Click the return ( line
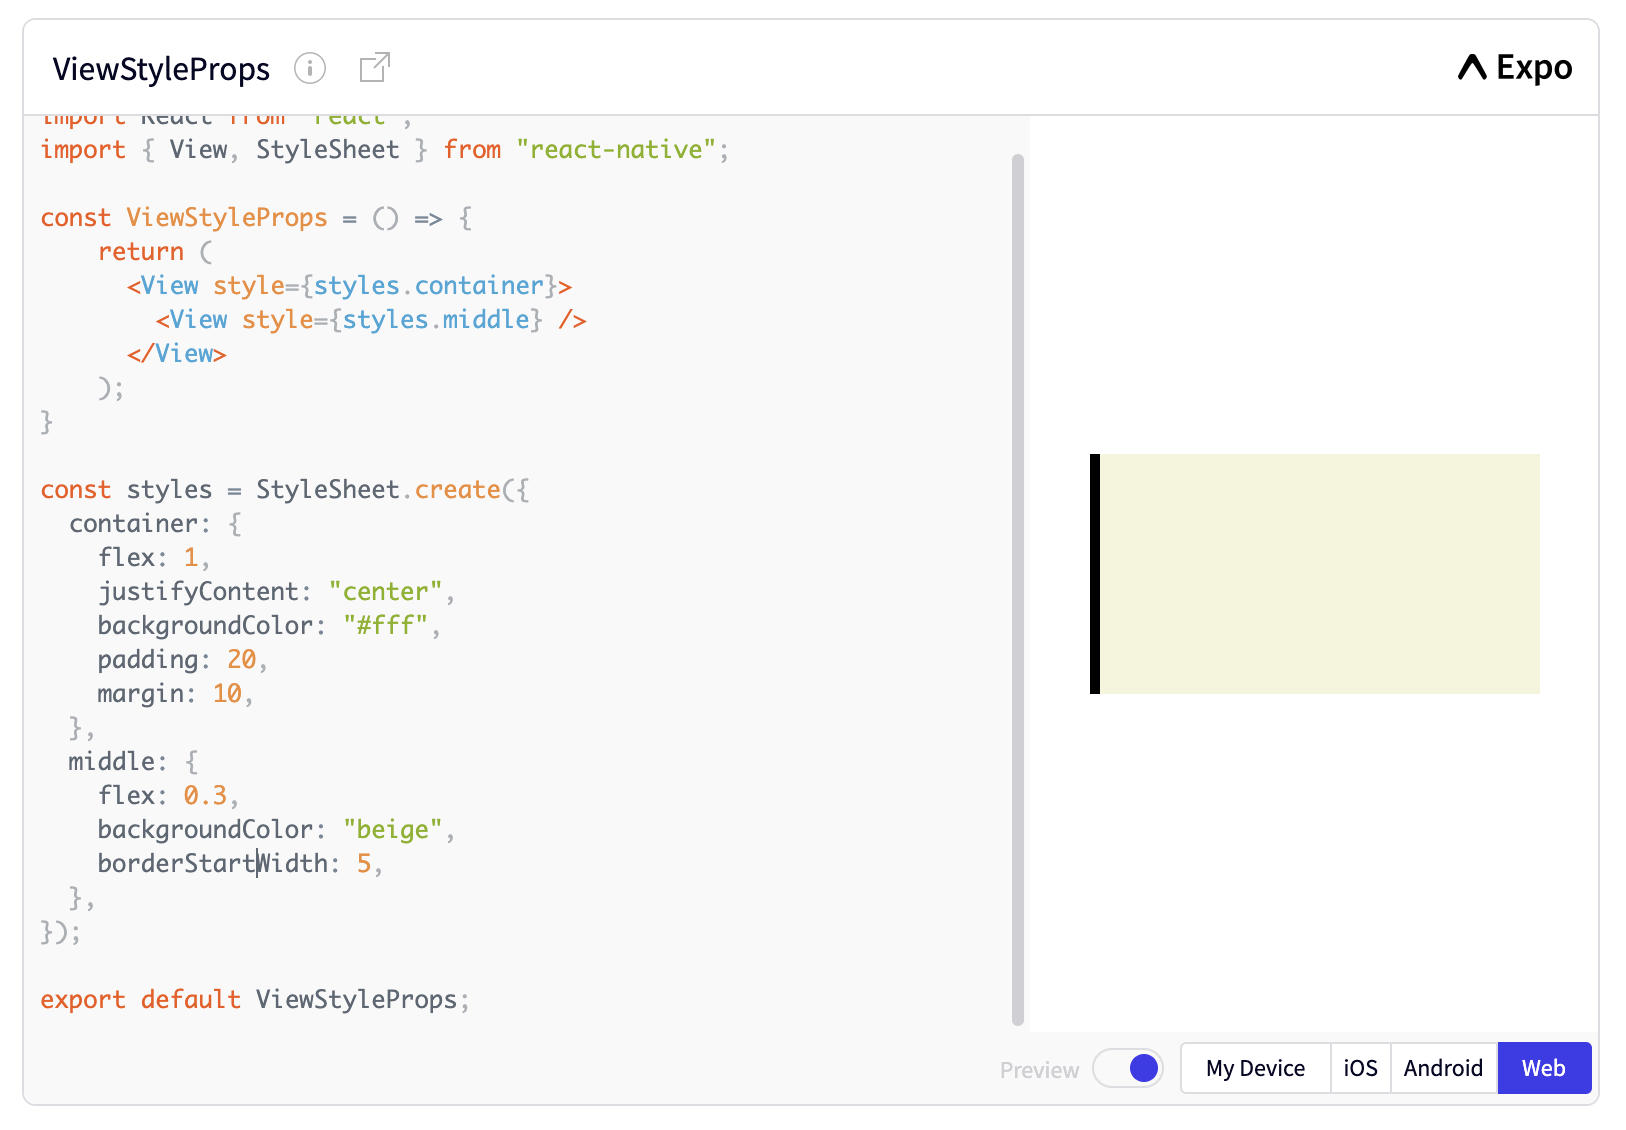The height and width of the screenshot is (1130, 1626). (x=155, y=251)
